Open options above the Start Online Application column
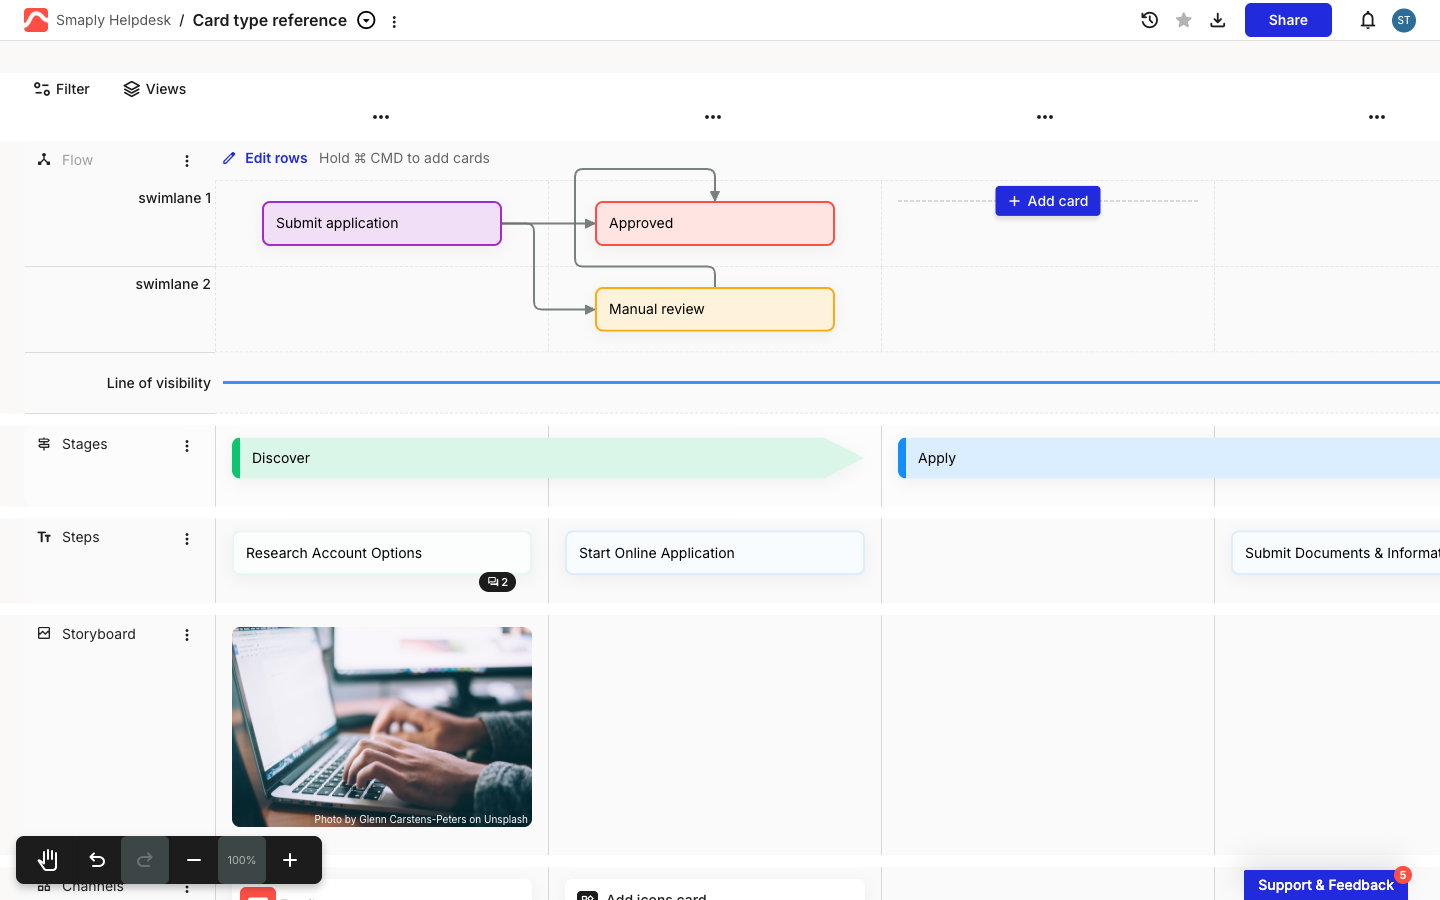This screenshot has height=900, width=1440. (x=713, y=117)
